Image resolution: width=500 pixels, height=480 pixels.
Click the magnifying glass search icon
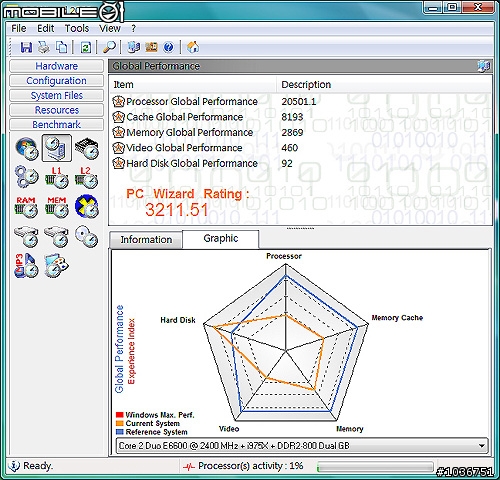[x=109, y=47]
